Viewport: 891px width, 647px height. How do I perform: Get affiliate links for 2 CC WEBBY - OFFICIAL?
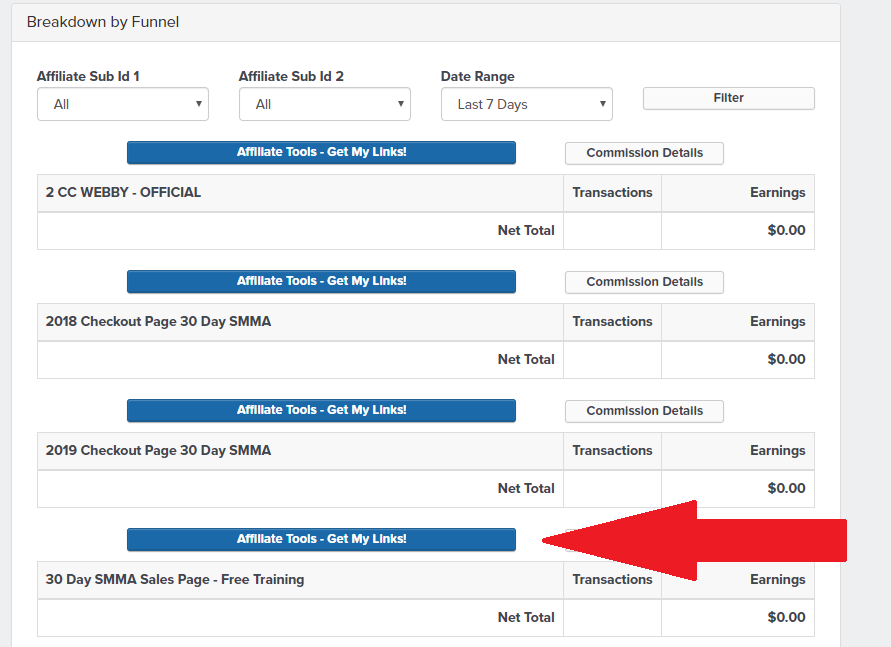[321, 152]
